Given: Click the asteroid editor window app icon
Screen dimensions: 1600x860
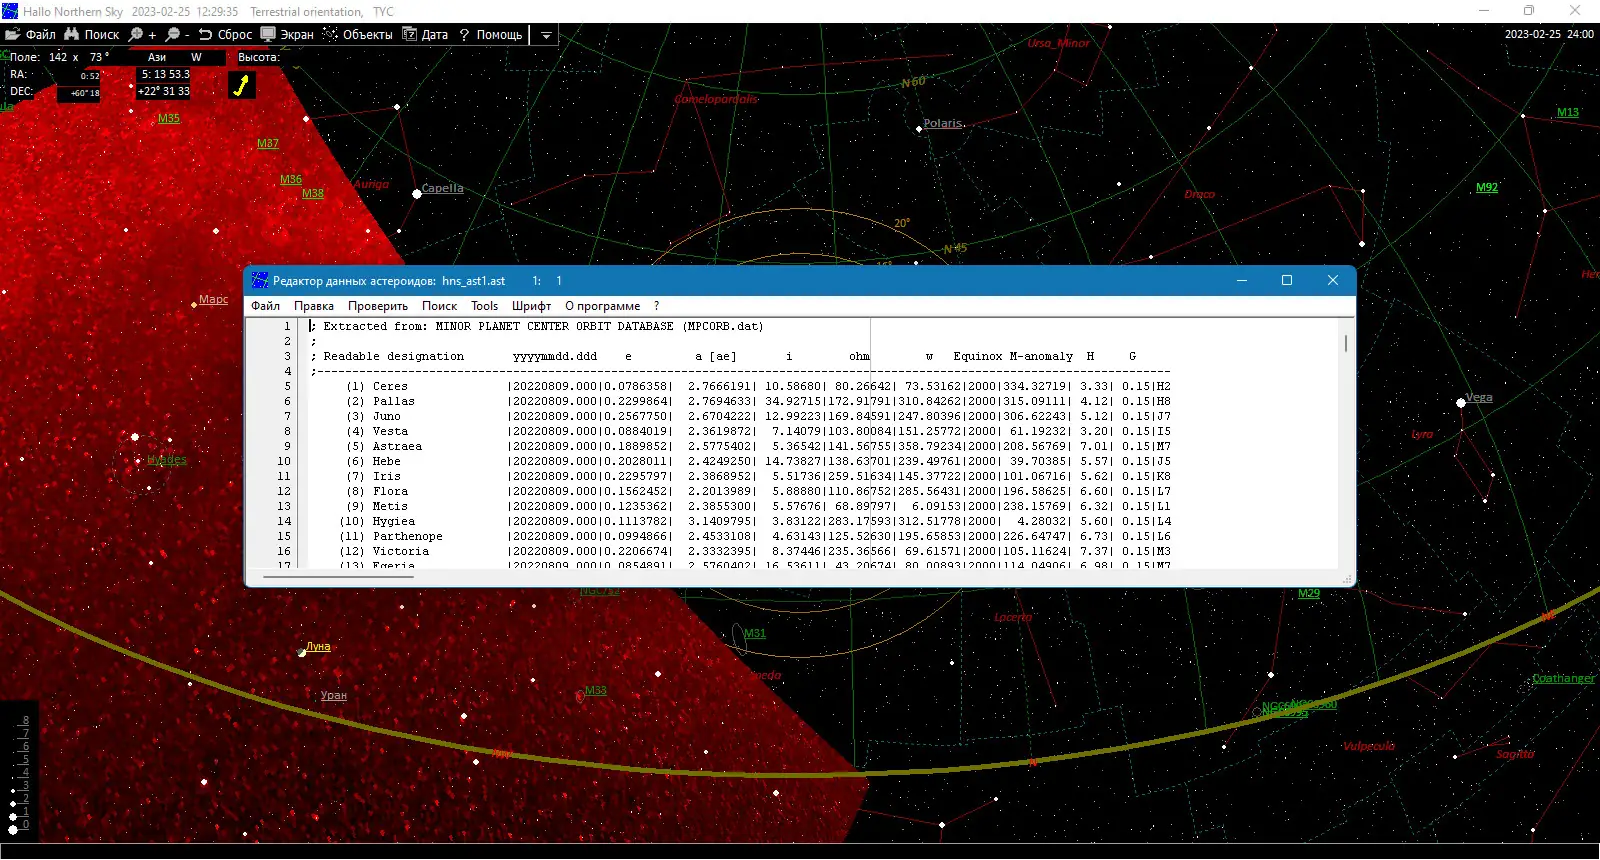Looking at the screenshot, I should (260, 281).
